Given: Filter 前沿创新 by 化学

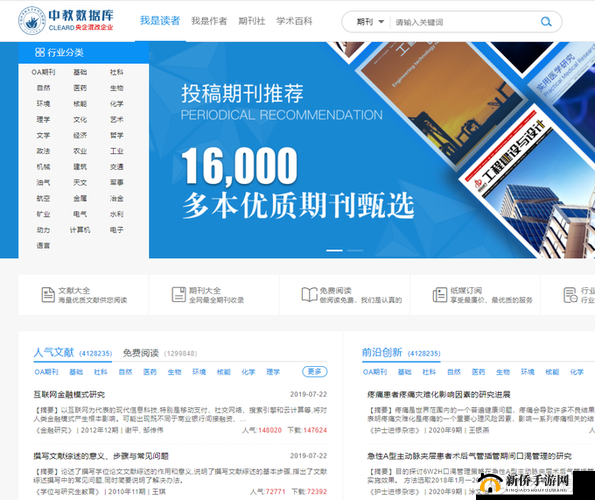Looking at the screenshot, I should [577, 372].
